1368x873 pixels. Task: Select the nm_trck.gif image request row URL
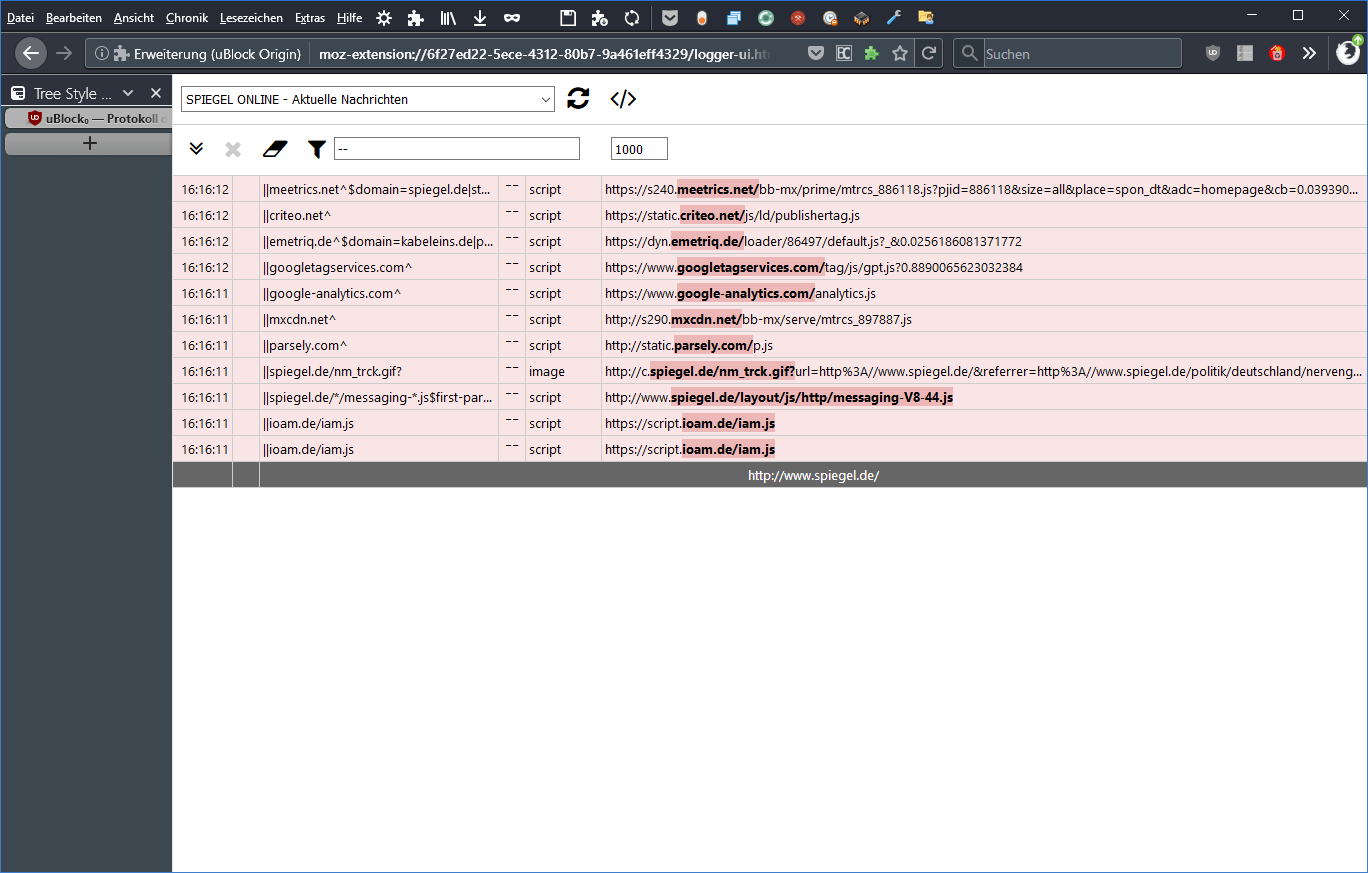983,371
